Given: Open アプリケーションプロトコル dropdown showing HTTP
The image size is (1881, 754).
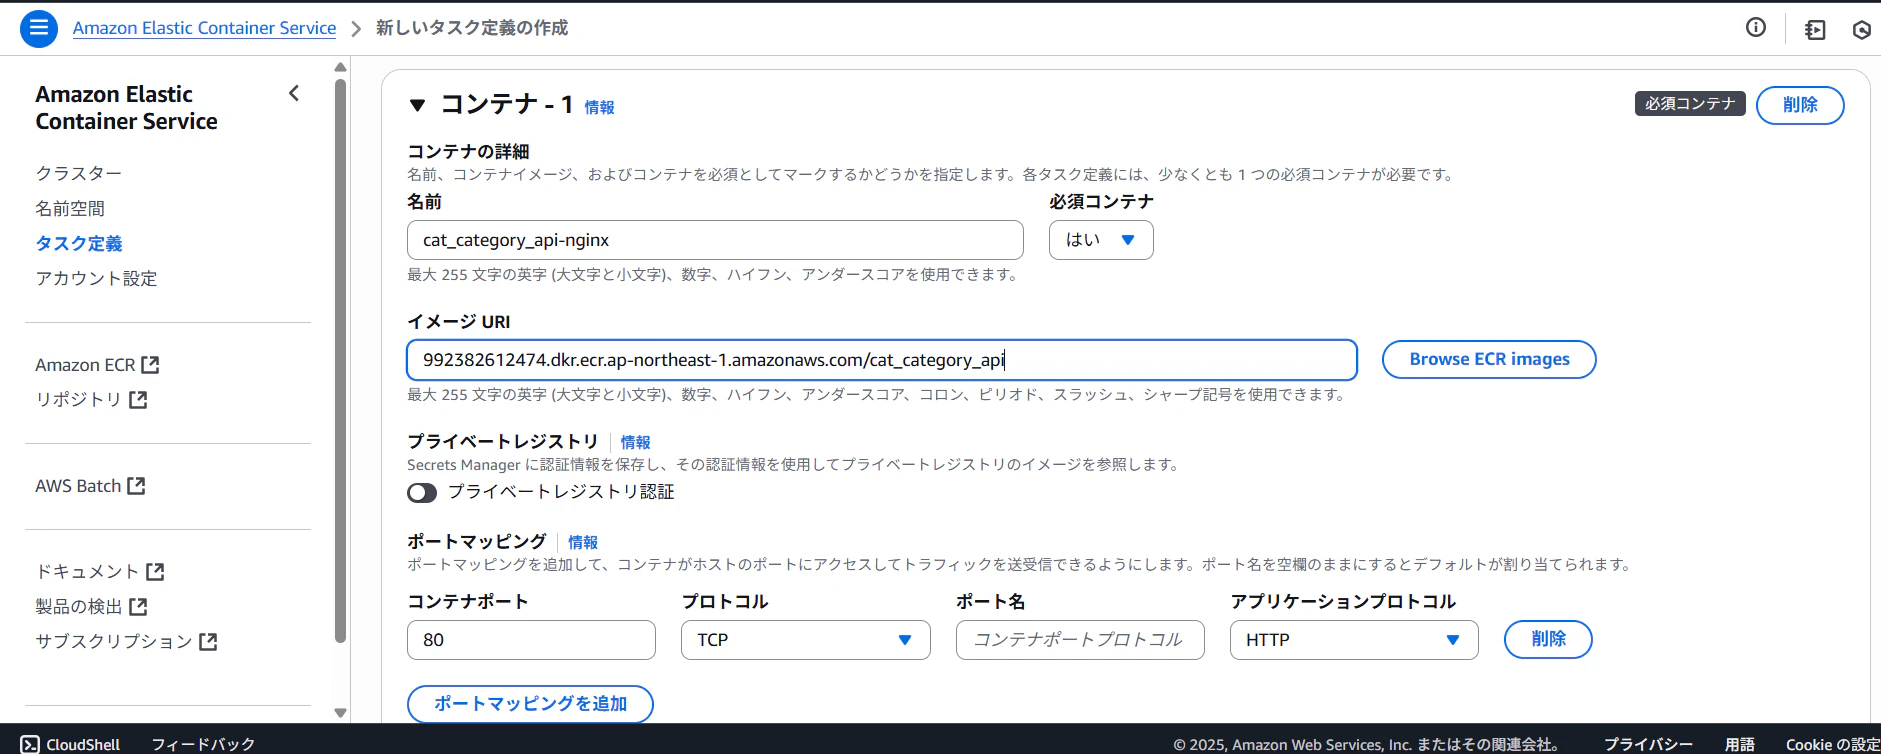Looking at the screenshot, I should pyautogui.click(x=1354, y=640).
